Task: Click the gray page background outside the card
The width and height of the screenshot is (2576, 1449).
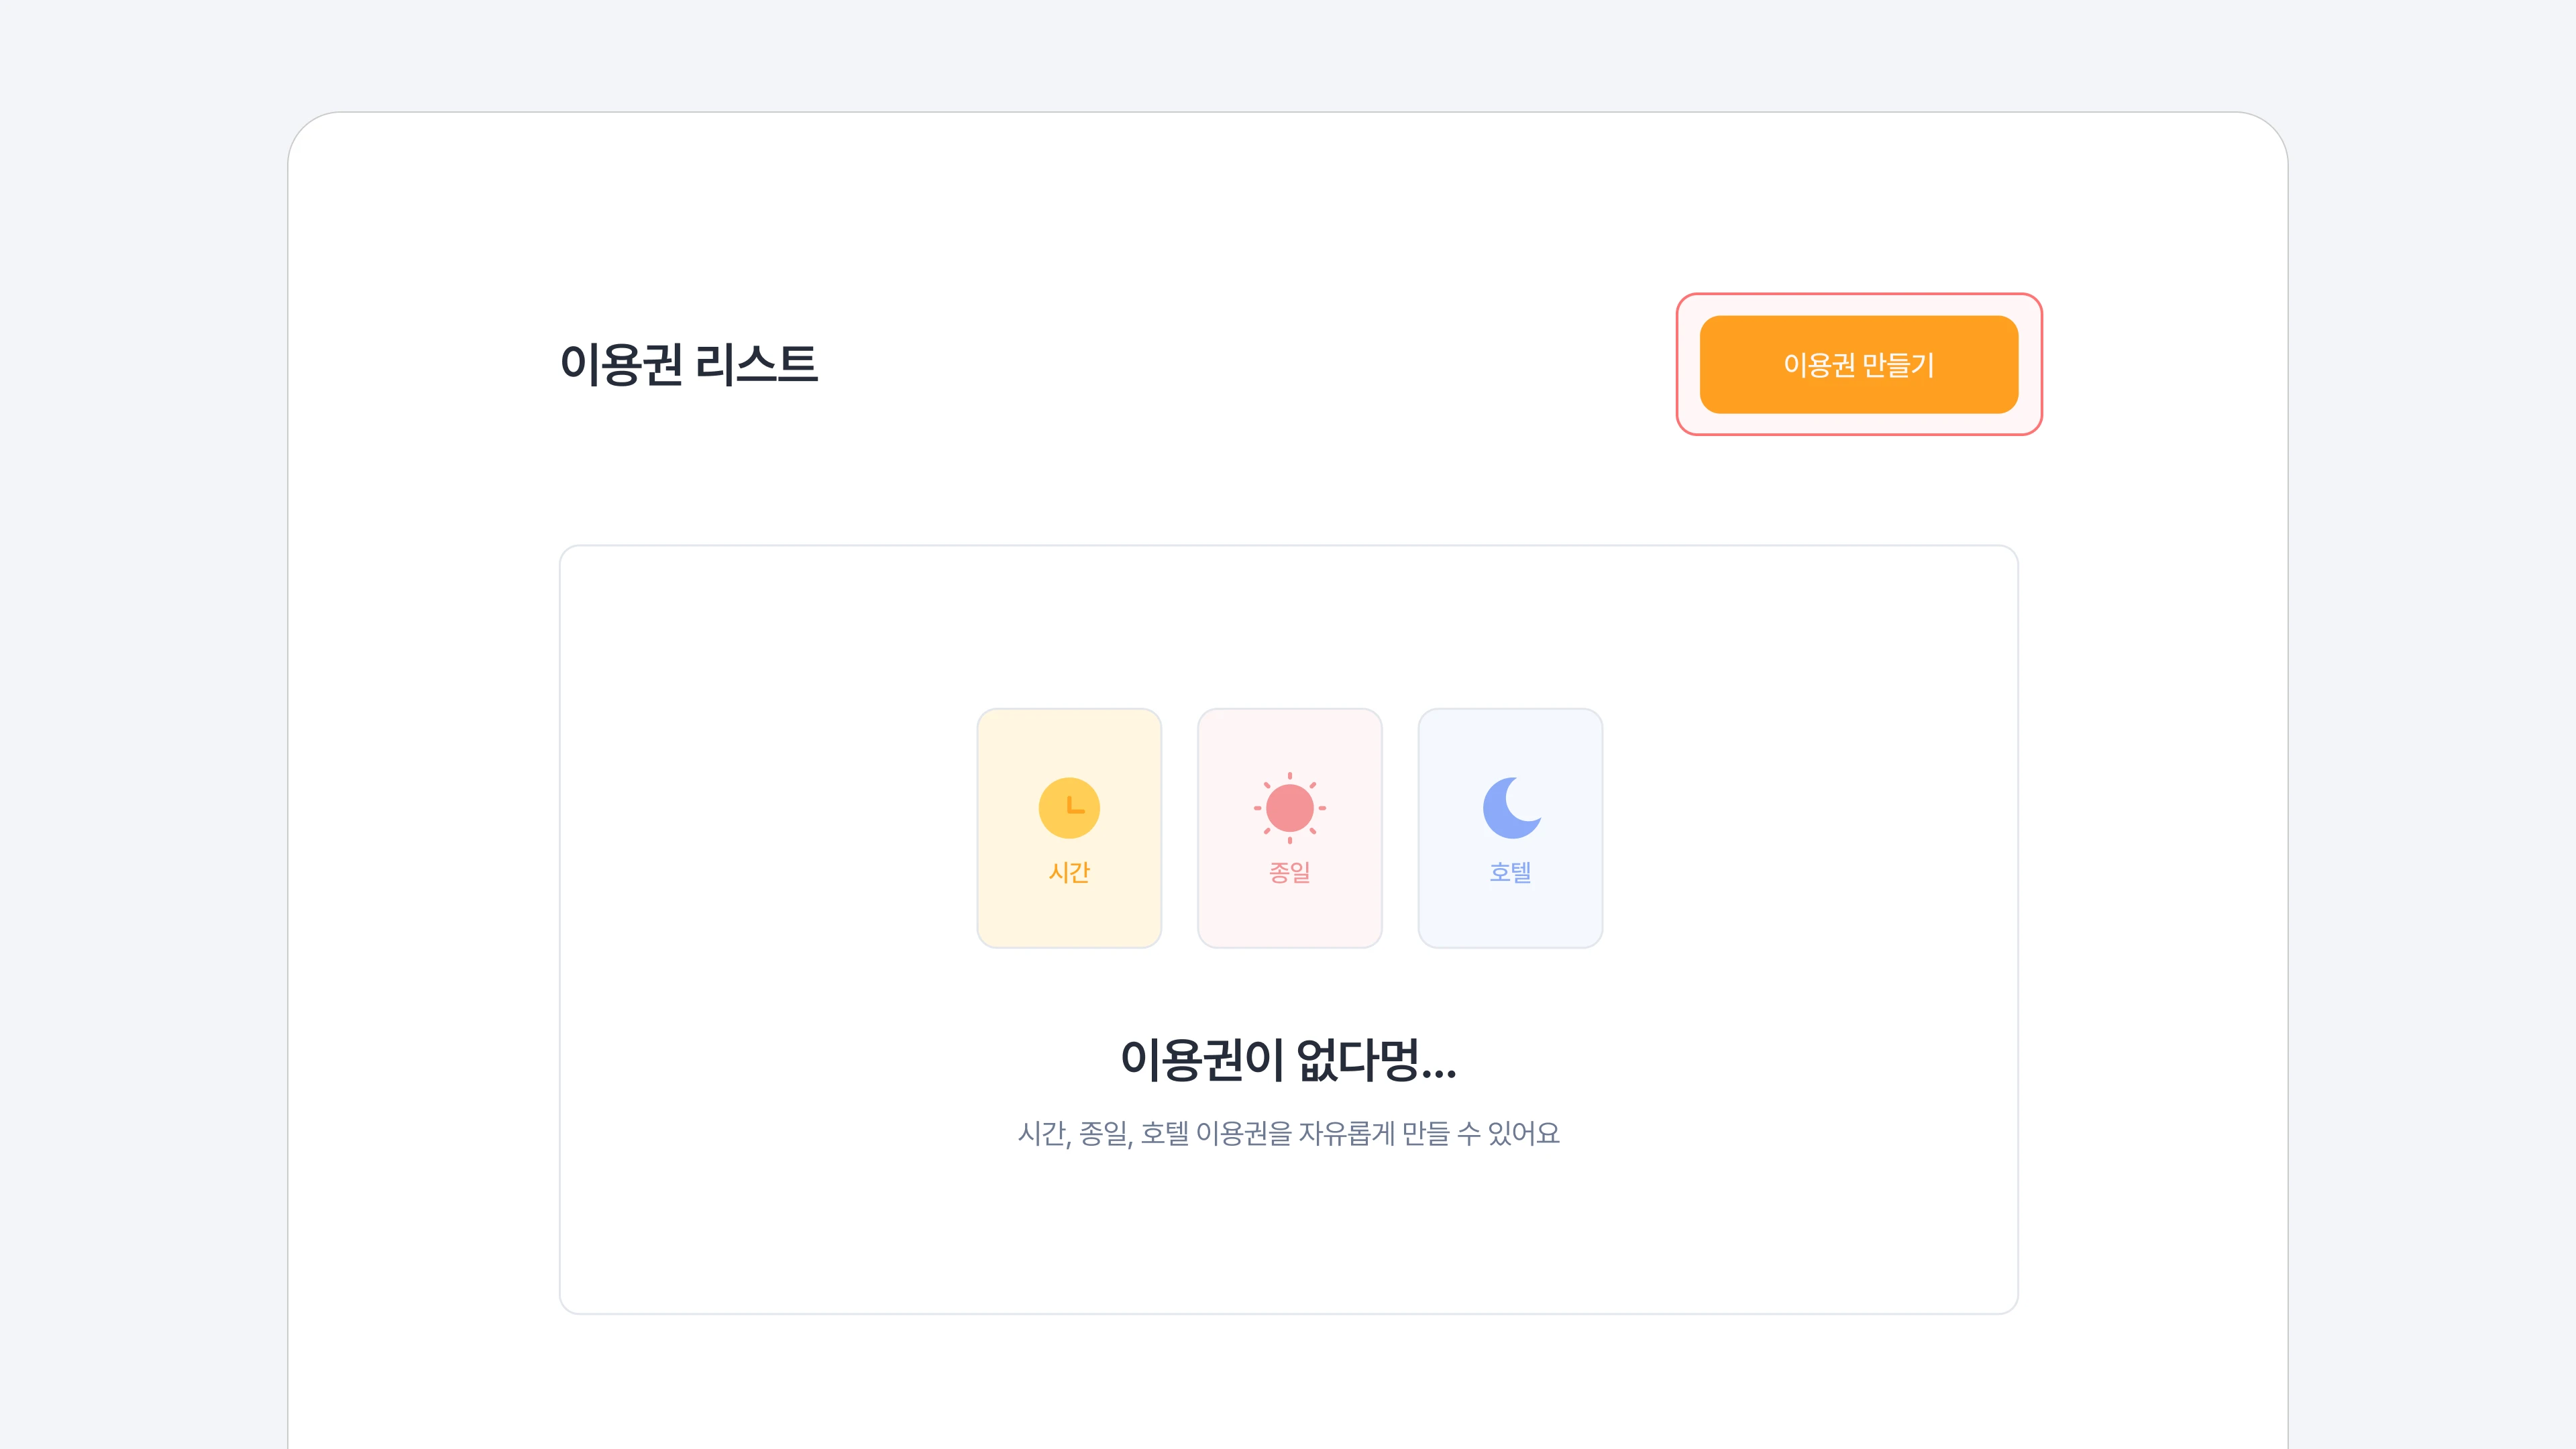Action: click(140, 700)
